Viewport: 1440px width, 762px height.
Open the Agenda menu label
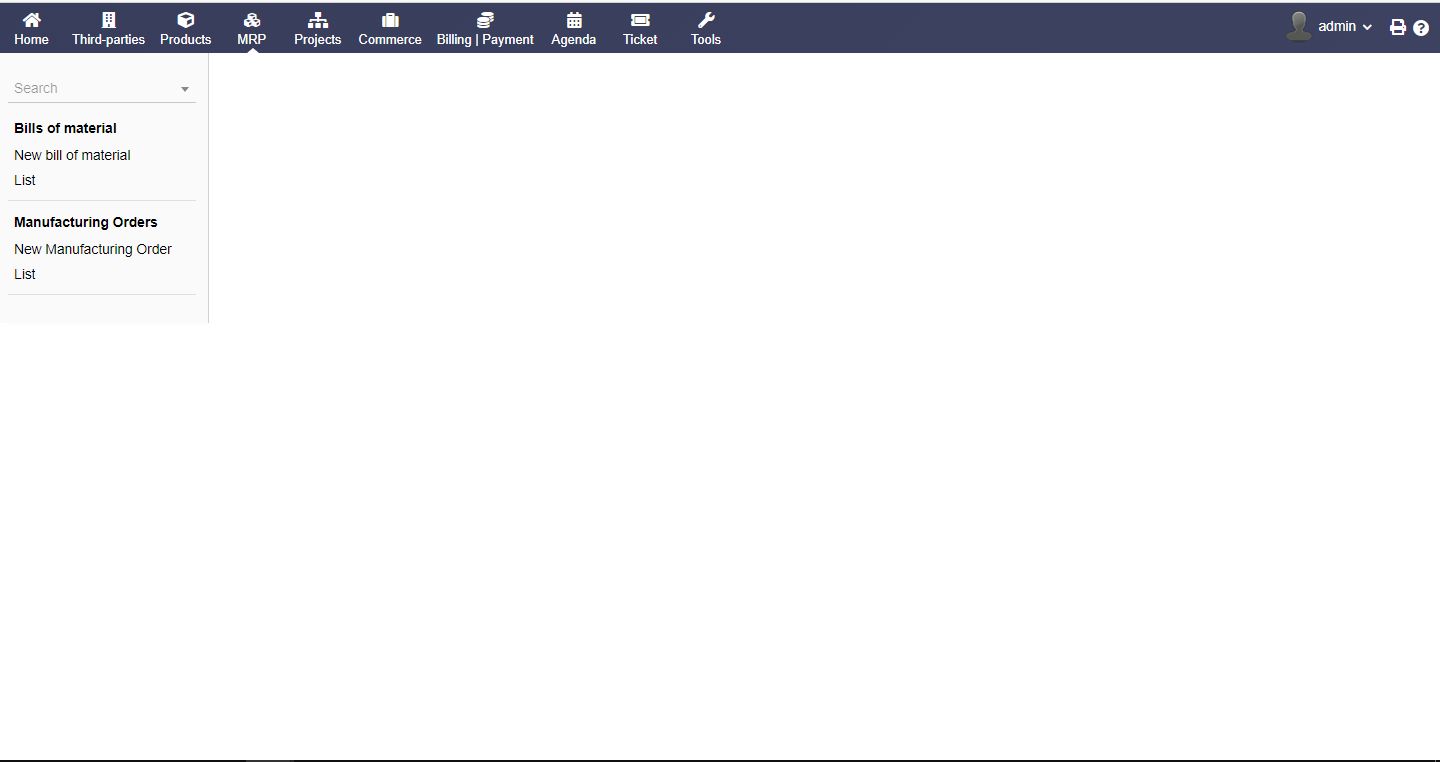(574, 40)
